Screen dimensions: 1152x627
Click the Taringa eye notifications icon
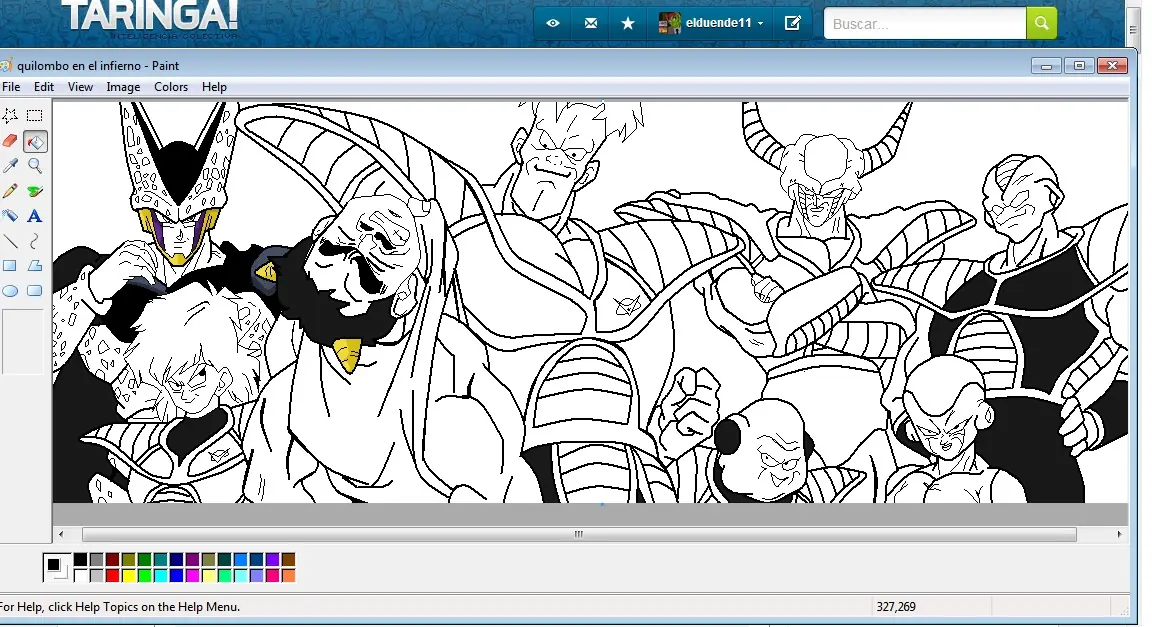pos(553,24)
